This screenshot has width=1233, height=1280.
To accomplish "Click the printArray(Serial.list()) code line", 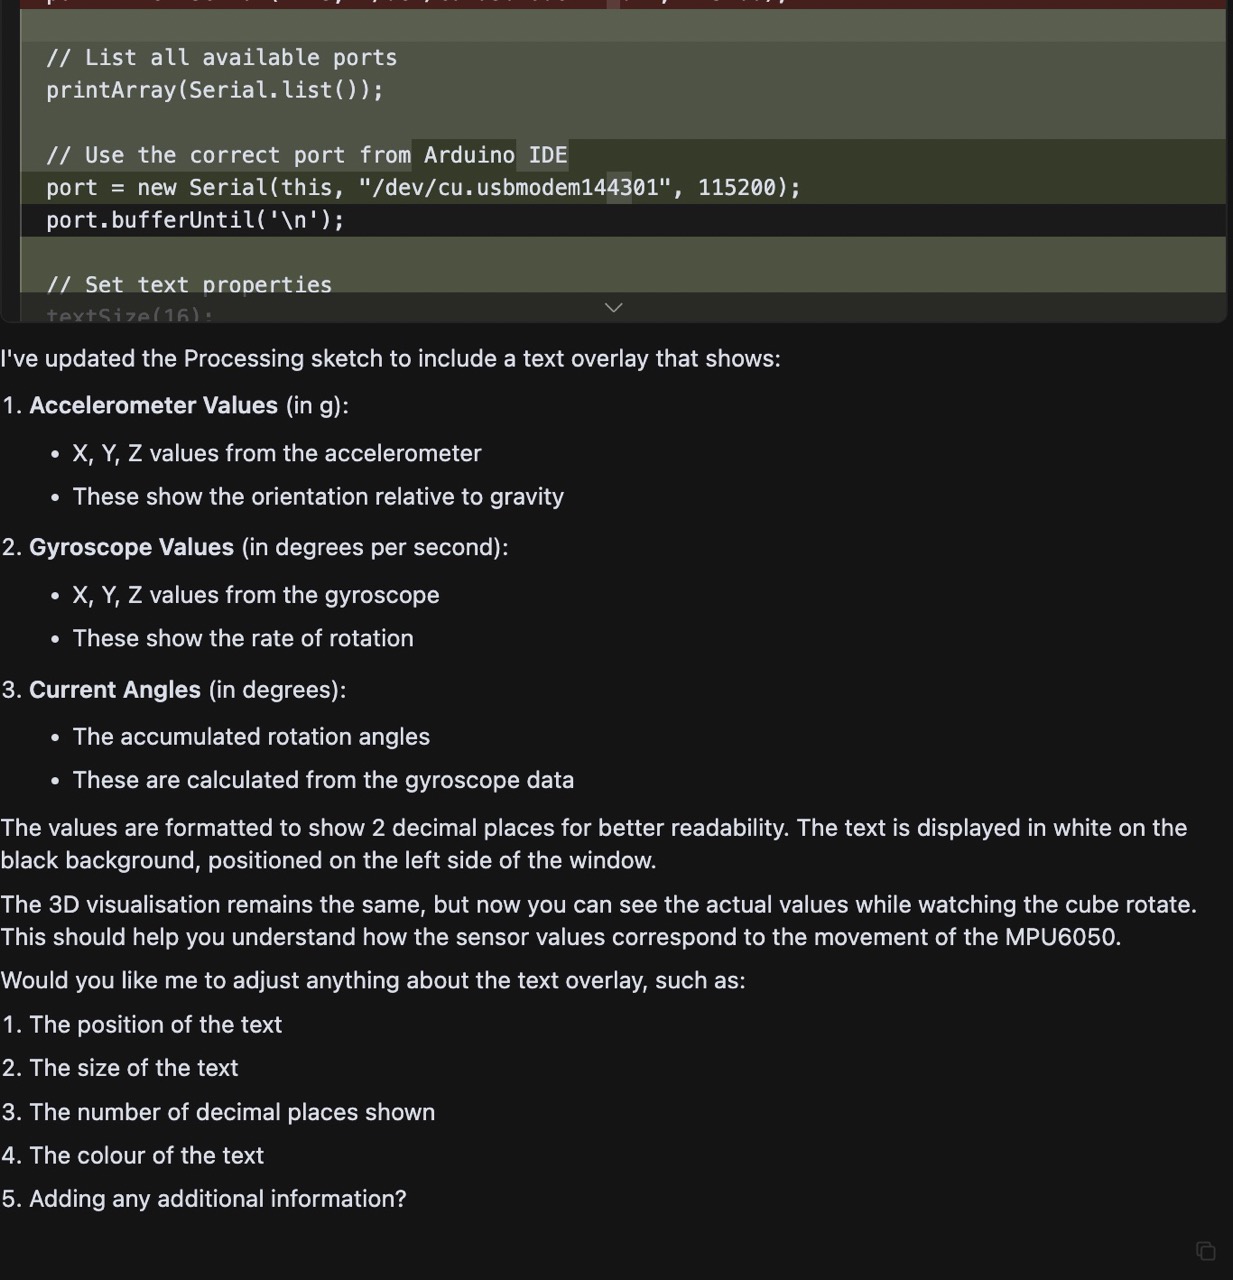I will pyautogui.click(x=214, y=90).
